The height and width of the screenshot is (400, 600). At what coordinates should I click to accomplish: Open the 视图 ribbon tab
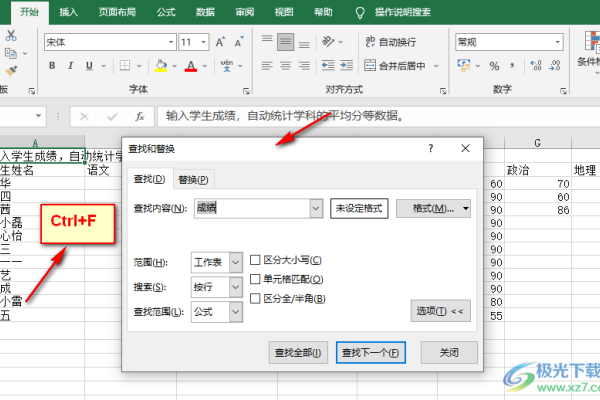coord(284,12)
